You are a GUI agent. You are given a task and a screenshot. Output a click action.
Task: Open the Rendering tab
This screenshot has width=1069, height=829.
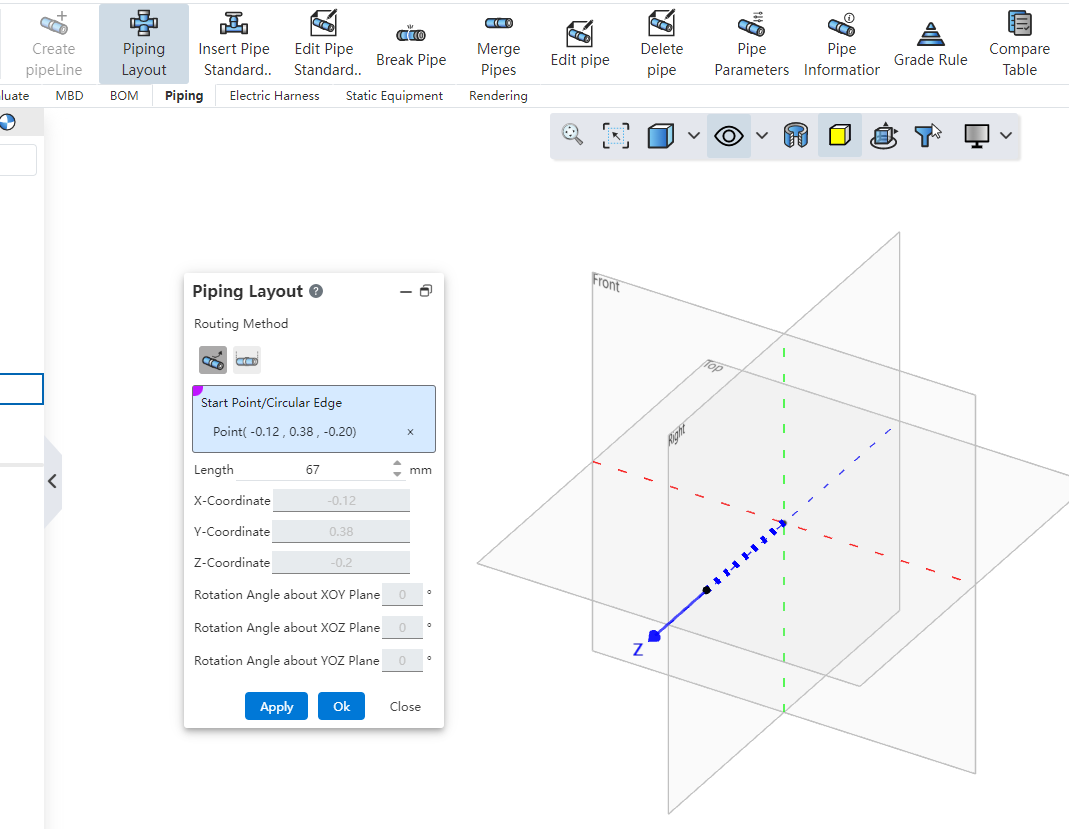coord(497,95)
